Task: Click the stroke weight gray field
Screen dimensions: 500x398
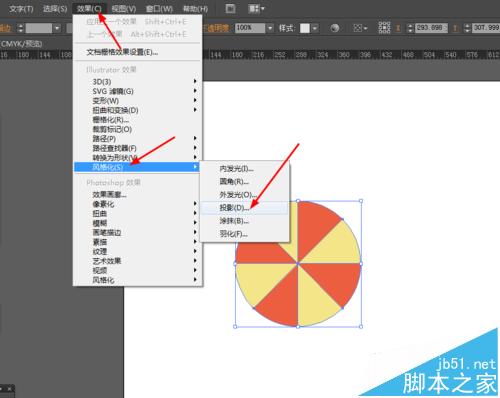Action: click(x=39, y=28)
